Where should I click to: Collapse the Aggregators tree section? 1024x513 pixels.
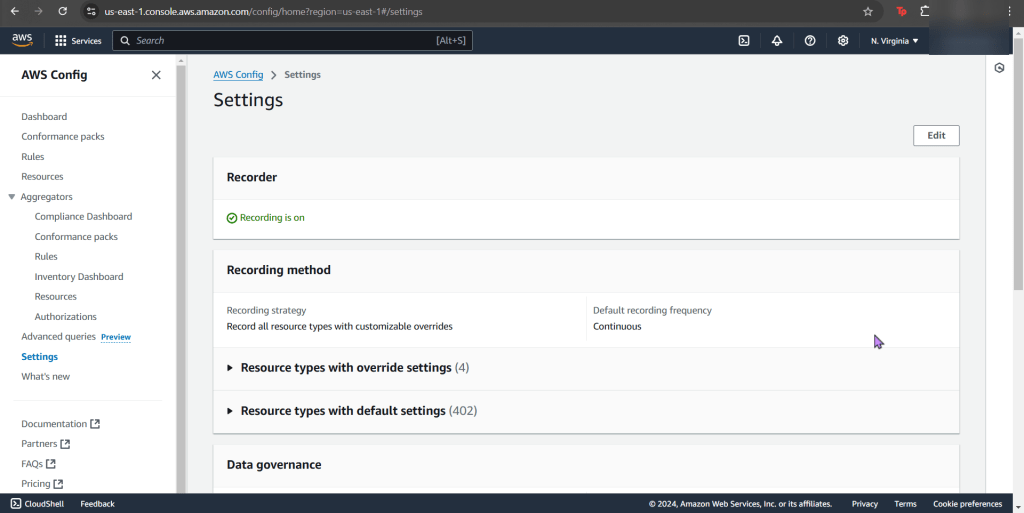point(12,197)
